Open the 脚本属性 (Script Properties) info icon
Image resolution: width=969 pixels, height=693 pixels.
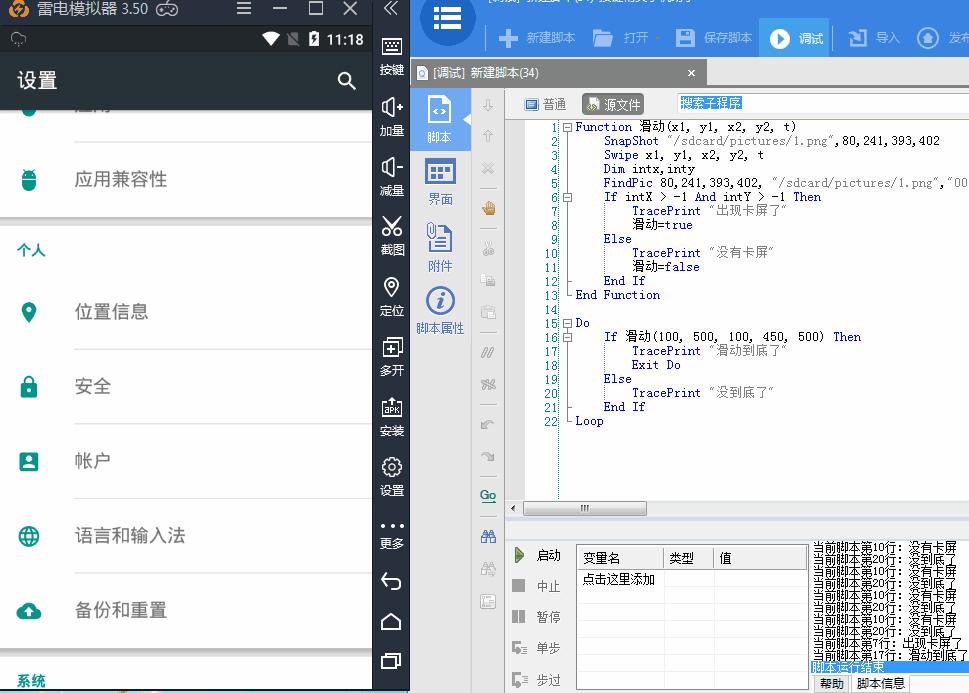[x=440, y=309]
